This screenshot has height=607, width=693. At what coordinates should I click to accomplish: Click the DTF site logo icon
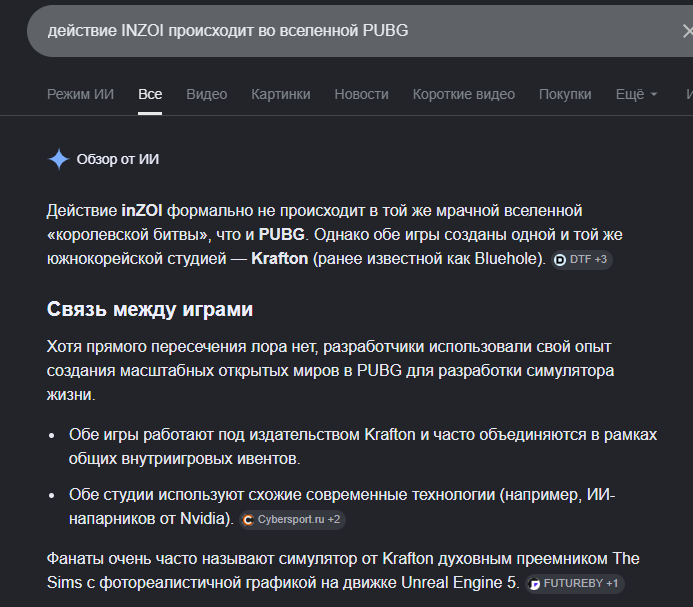[560, 260]
